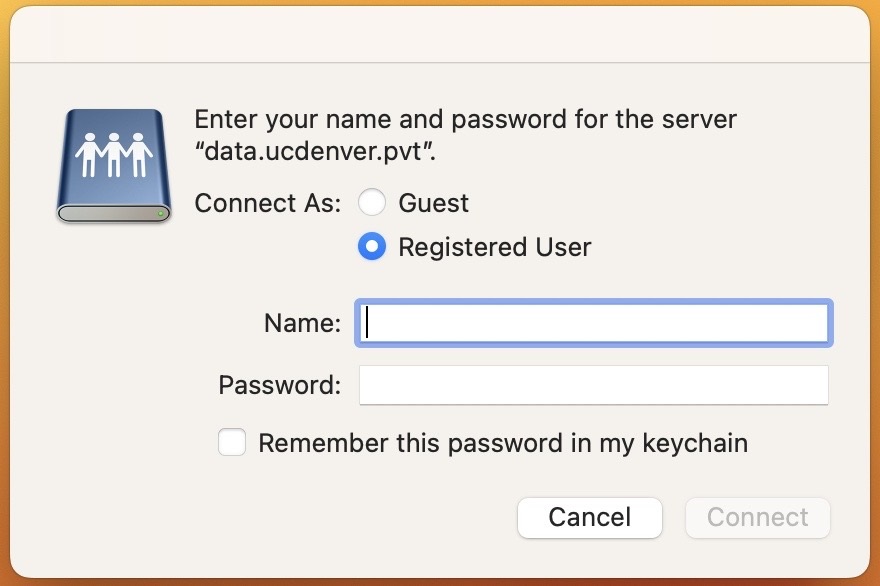Click the "Guest" option label text
The height and width of the screenshot is (586, 880).
coord(433,204)
